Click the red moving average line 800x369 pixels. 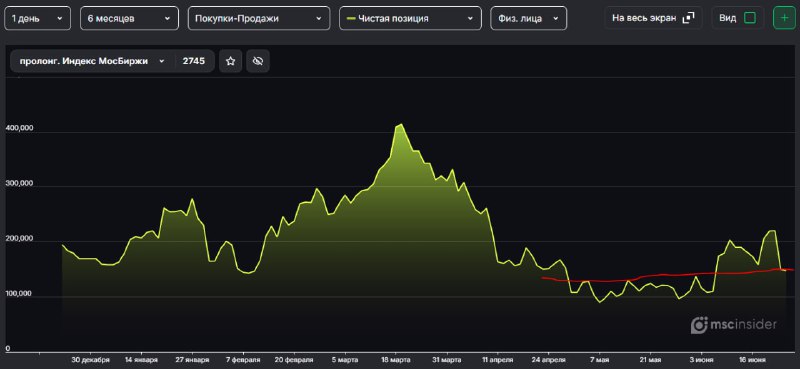(x=663, y=275)
